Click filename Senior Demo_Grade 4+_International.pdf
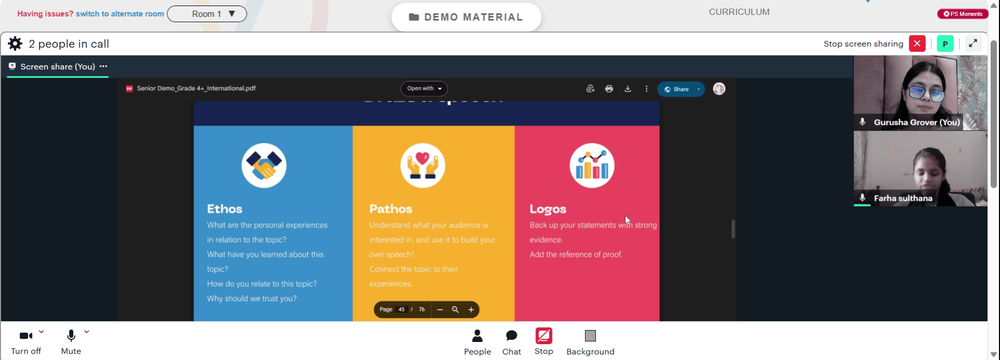The width and height of the screenshot is (1000, 360). 196,89
